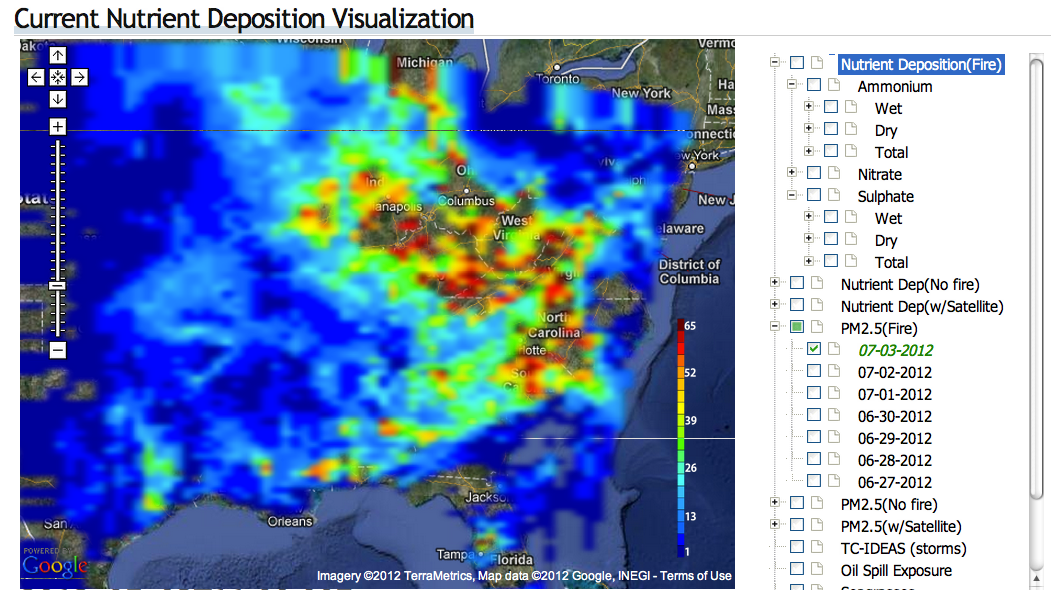The width and height of the screenshot is (1051, 590).
Task: Expand the Ammonium Wet node
Action: tap(808, 106)
